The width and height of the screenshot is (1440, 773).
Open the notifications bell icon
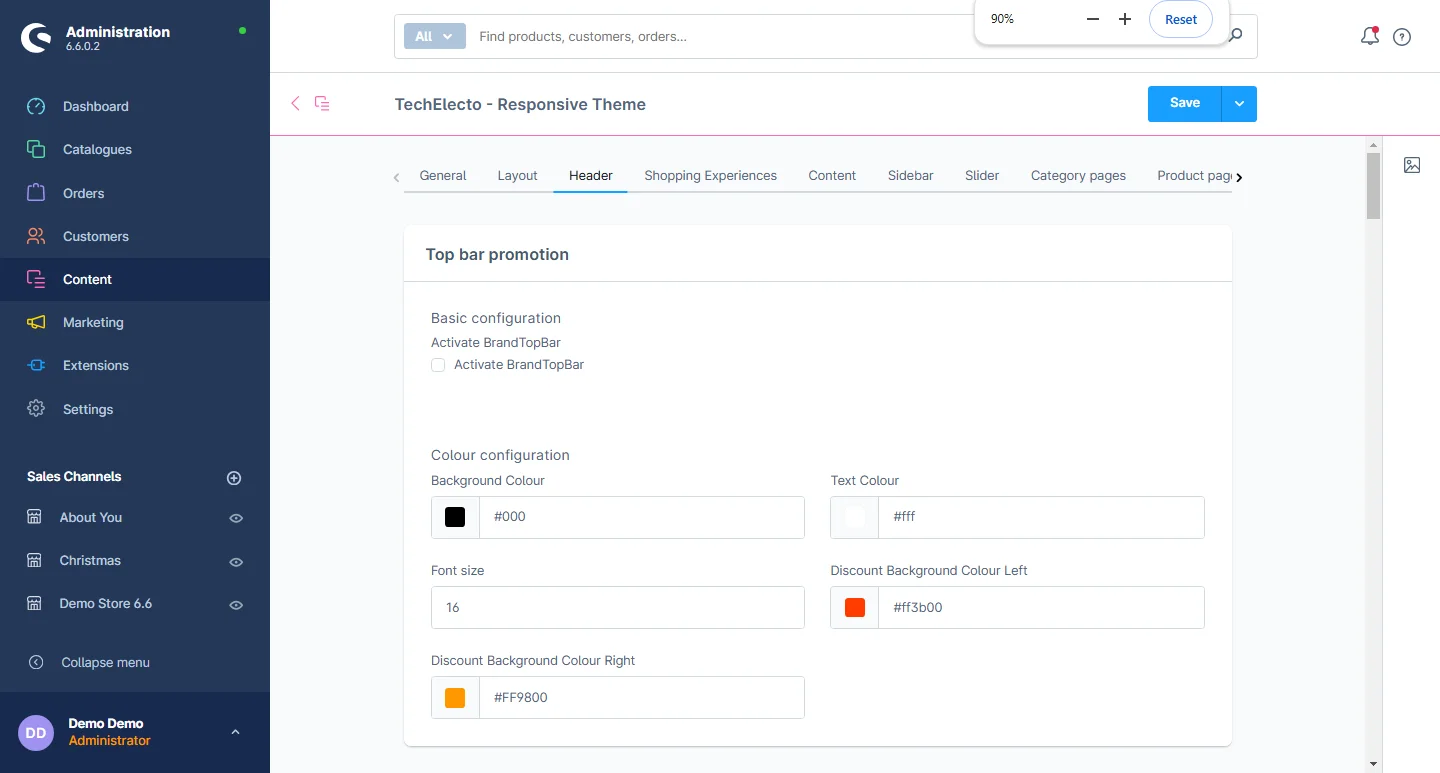[1369, 37]
